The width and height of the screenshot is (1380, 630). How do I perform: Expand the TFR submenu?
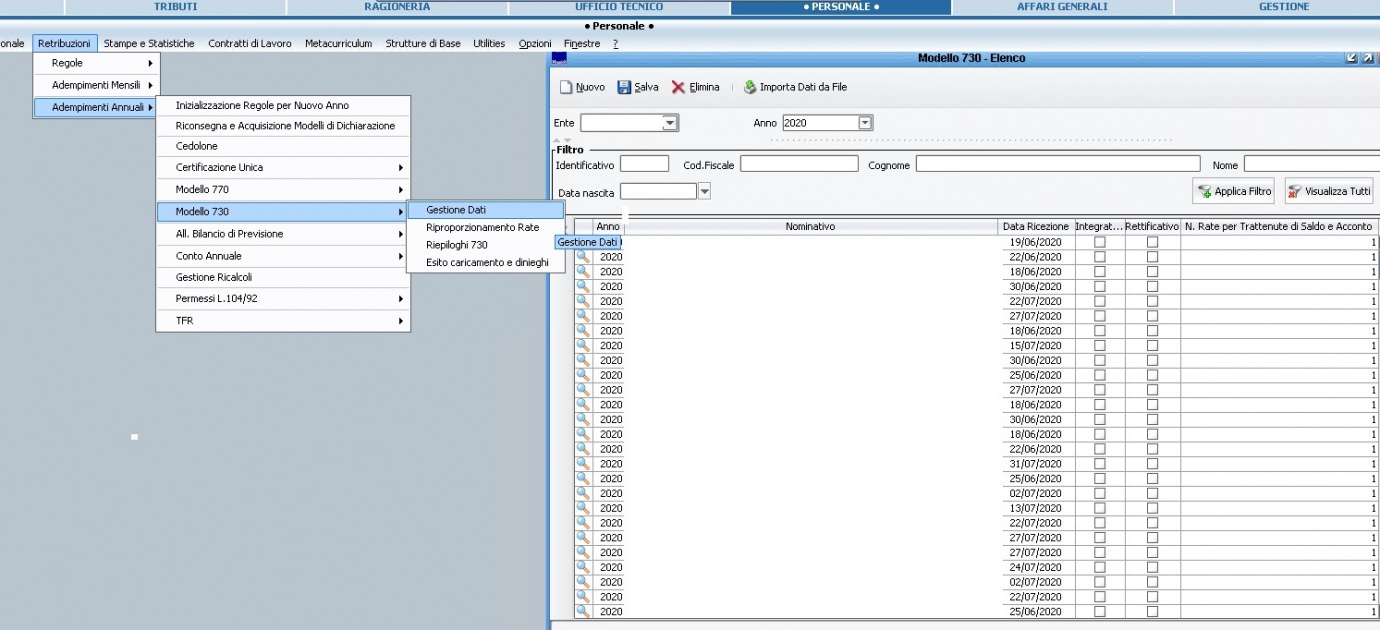(x=283, y=321)
